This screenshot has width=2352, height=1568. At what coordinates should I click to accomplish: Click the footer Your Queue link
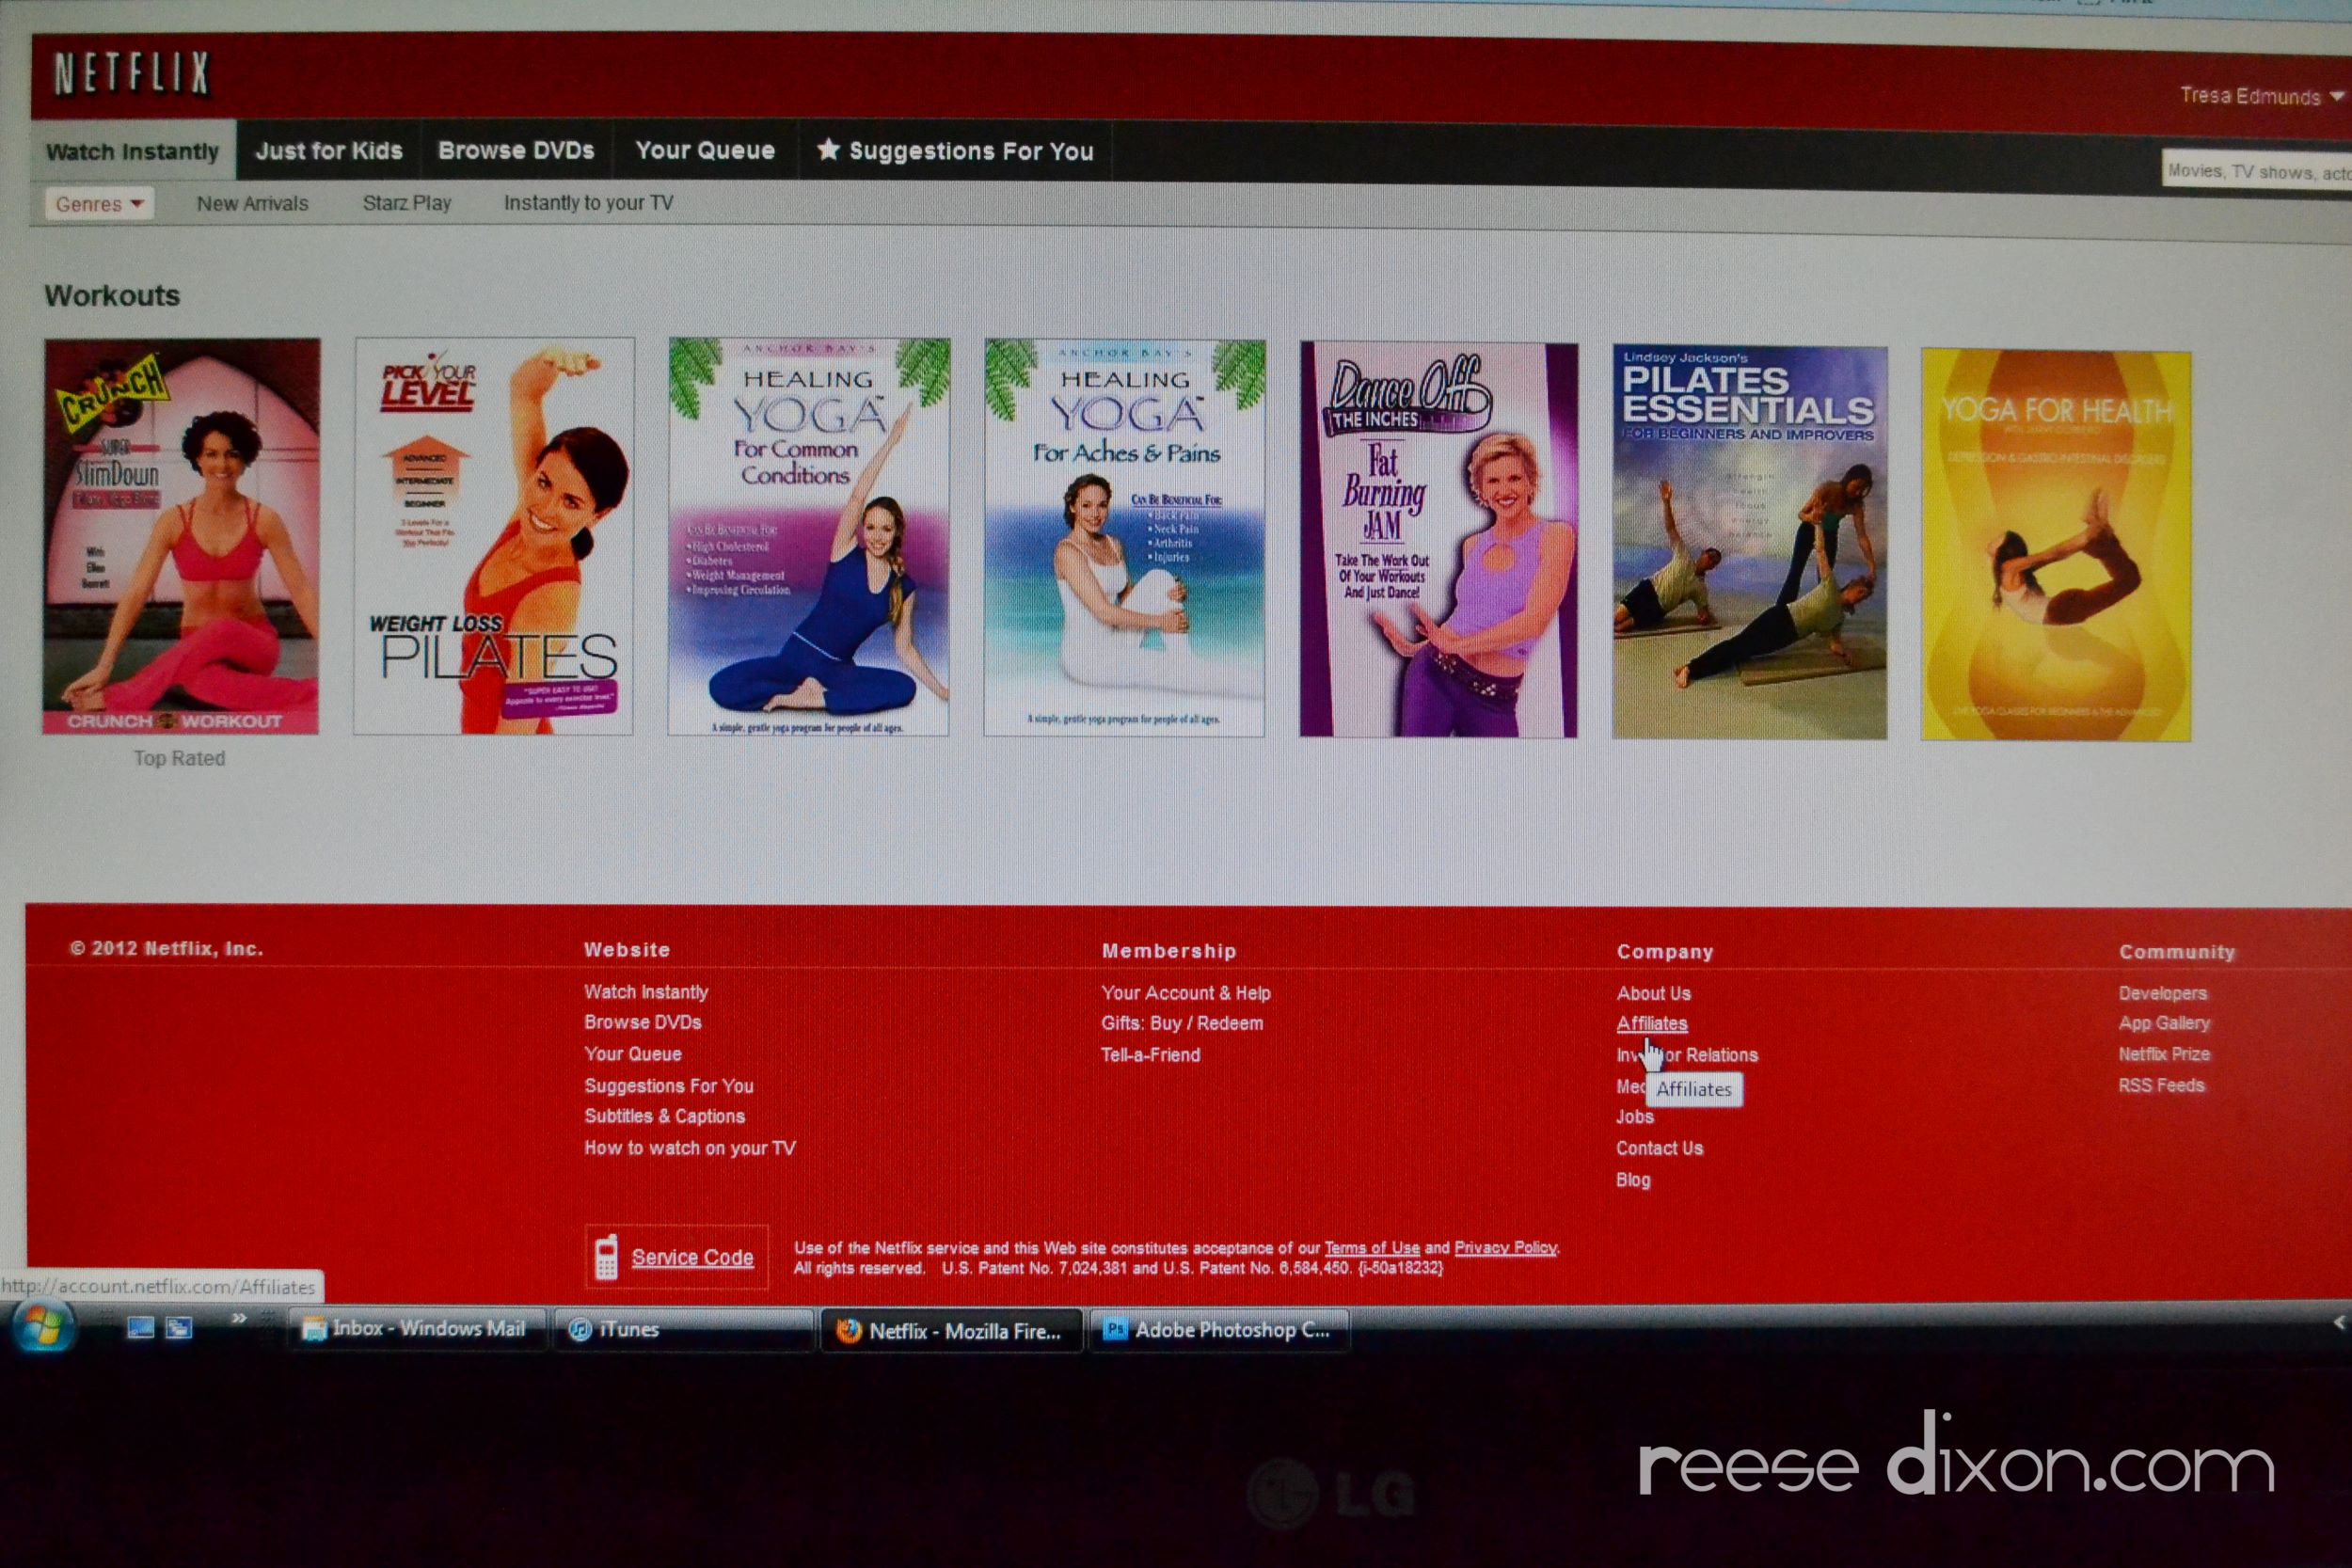tap(633, 1054)
